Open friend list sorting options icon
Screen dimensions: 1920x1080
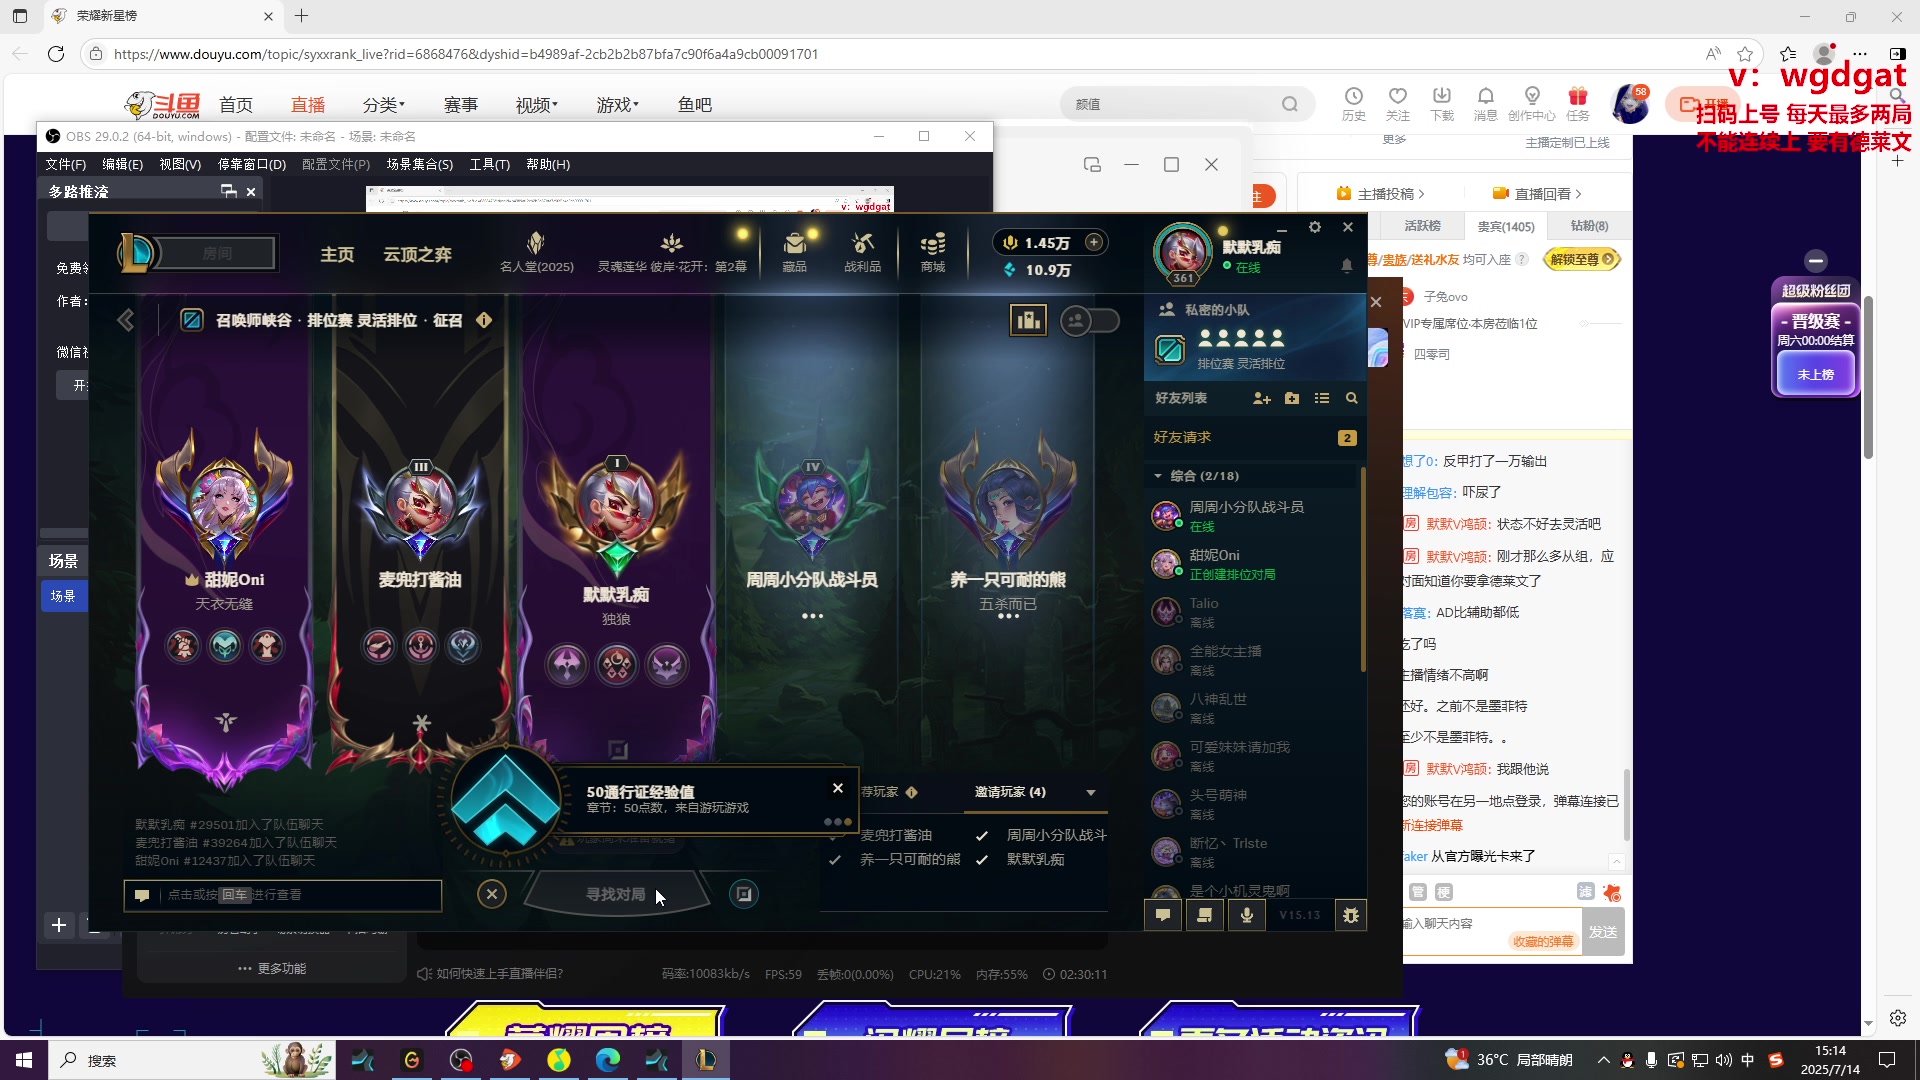[x=1322, y=398]
